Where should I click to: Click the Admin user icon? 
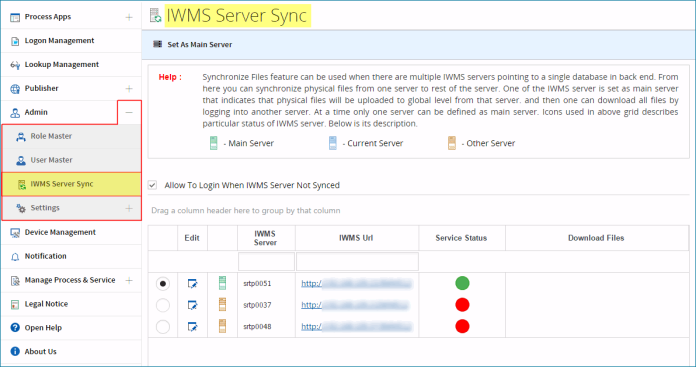15,113
